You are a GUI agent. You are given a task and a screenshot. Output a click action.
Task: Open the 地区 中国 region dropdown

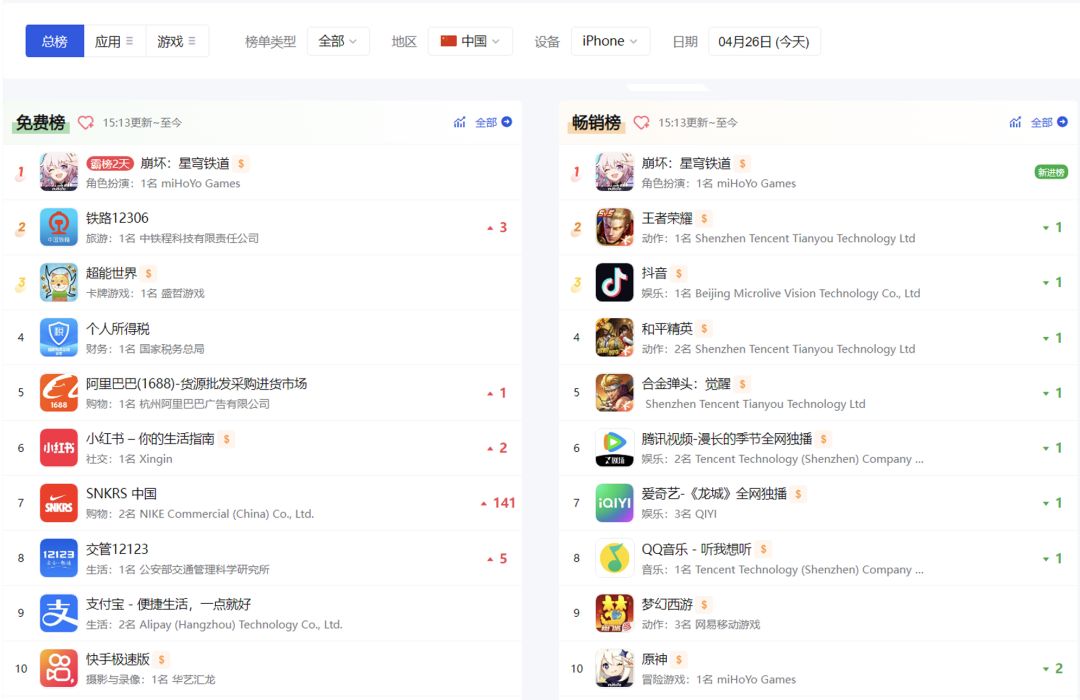pyautogui.click(x=470, y=41)
